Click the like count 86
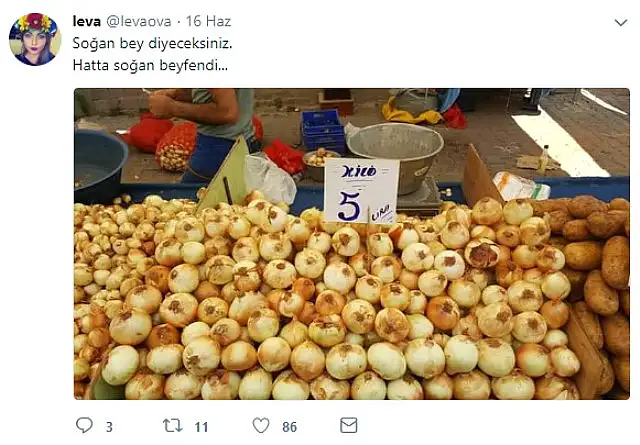This screenshot has width=640, height=445. coord(289,427)
